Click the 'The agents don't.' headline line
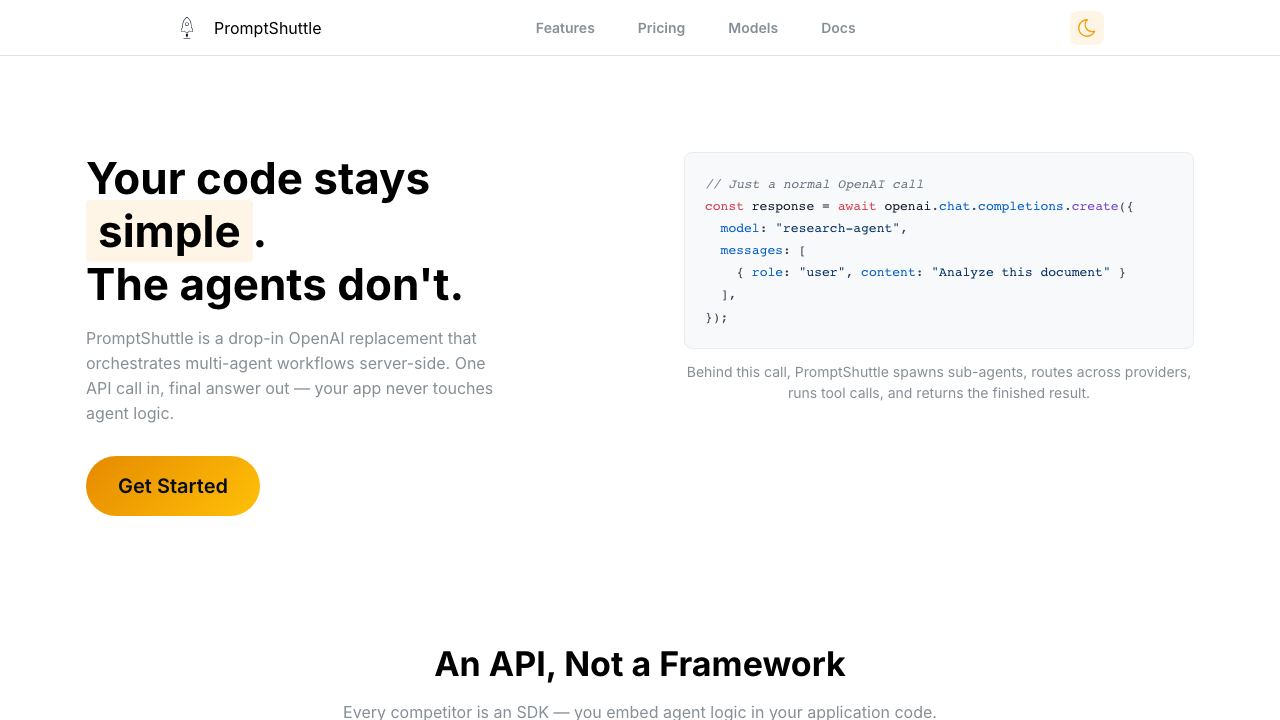Viewport: 1280px width, 720px height. (275, 285)
